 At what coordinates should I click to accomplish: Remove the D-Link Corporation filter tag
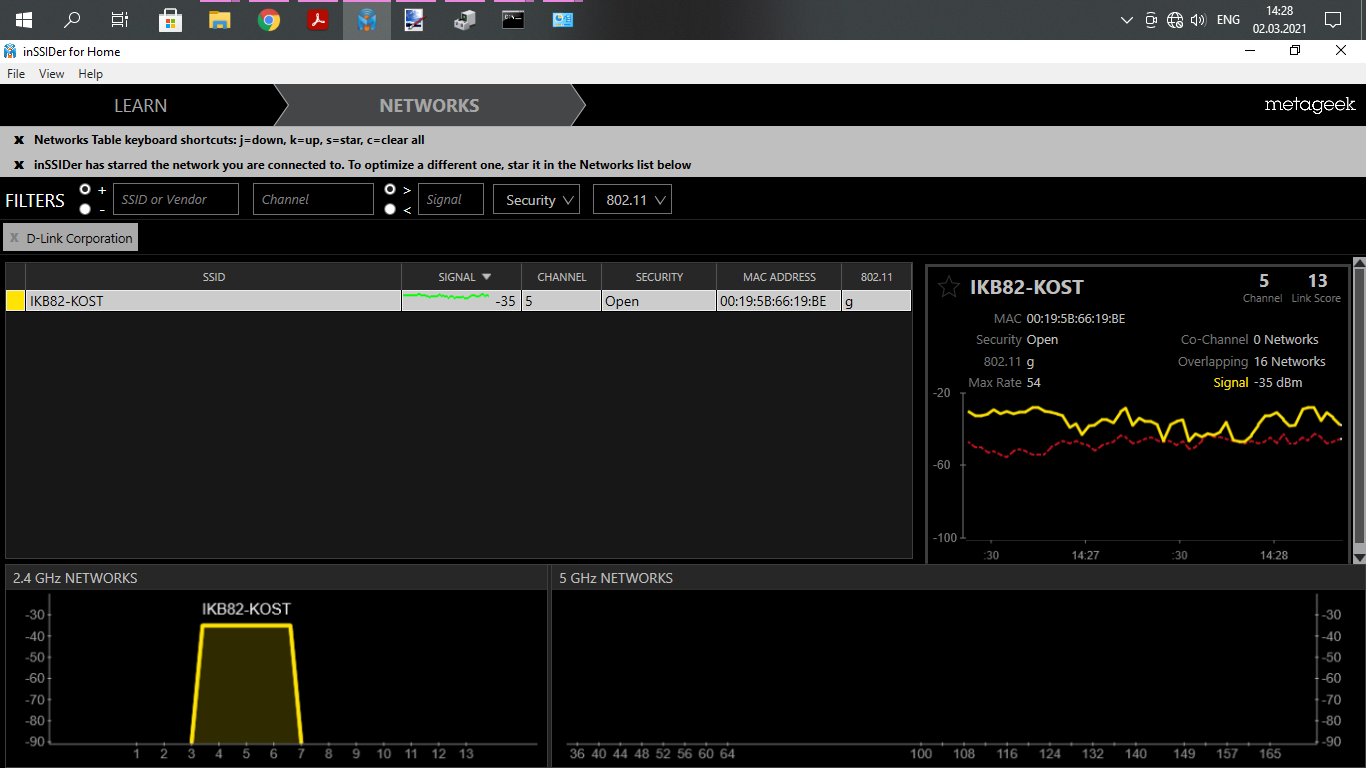coord(14,238)
